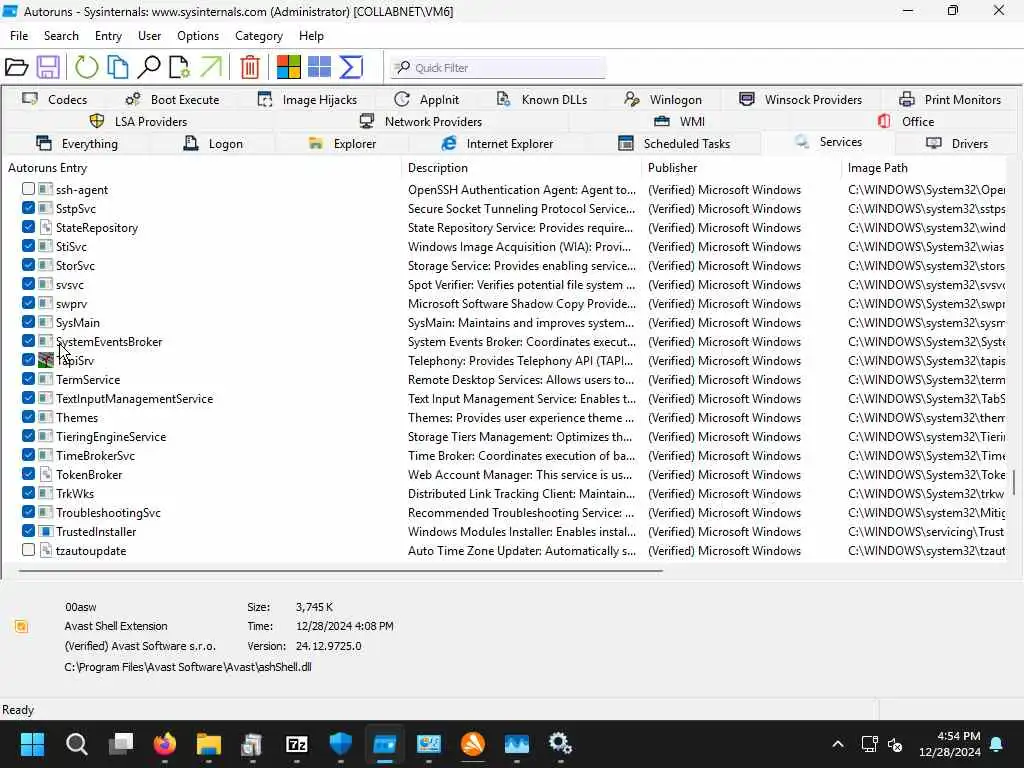The width and height of the screenshot is (1024, 768).
Task: Switch to the Logon tab
Action: pyautogui.click(x=213, y=144)
